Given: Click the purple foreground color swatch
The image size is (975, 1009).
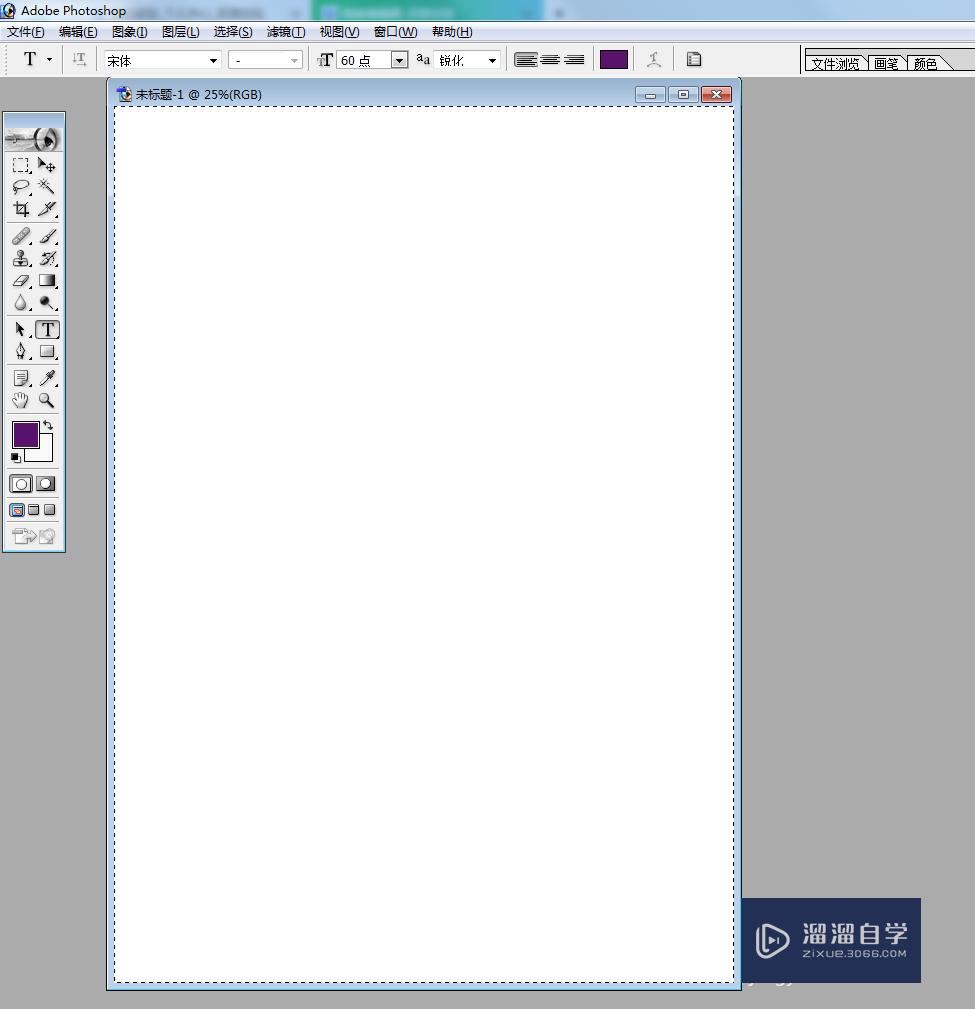Looking at the screenshot, I should 25,434.
